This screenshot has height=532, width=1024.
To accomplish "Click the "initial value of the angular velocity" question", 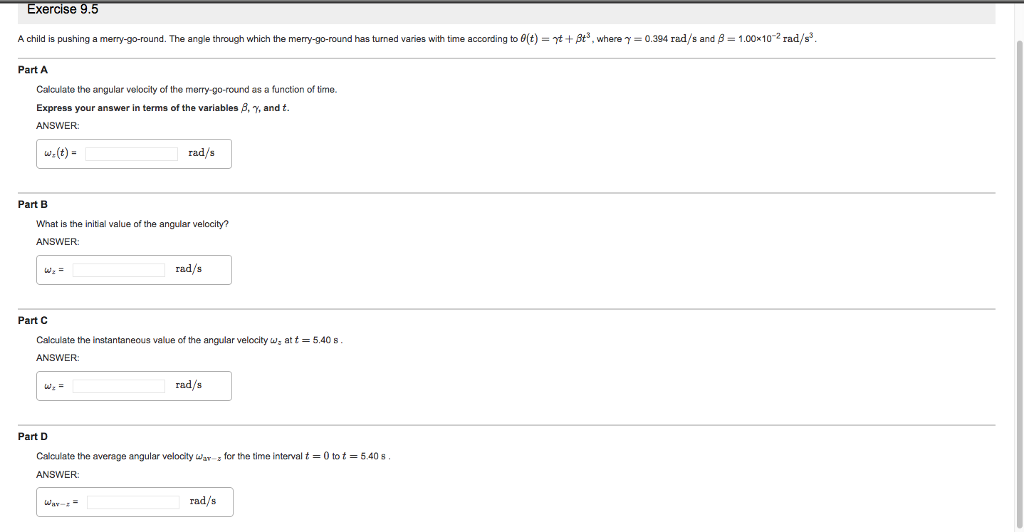I will pyautogui.click(x=132, y=224).
